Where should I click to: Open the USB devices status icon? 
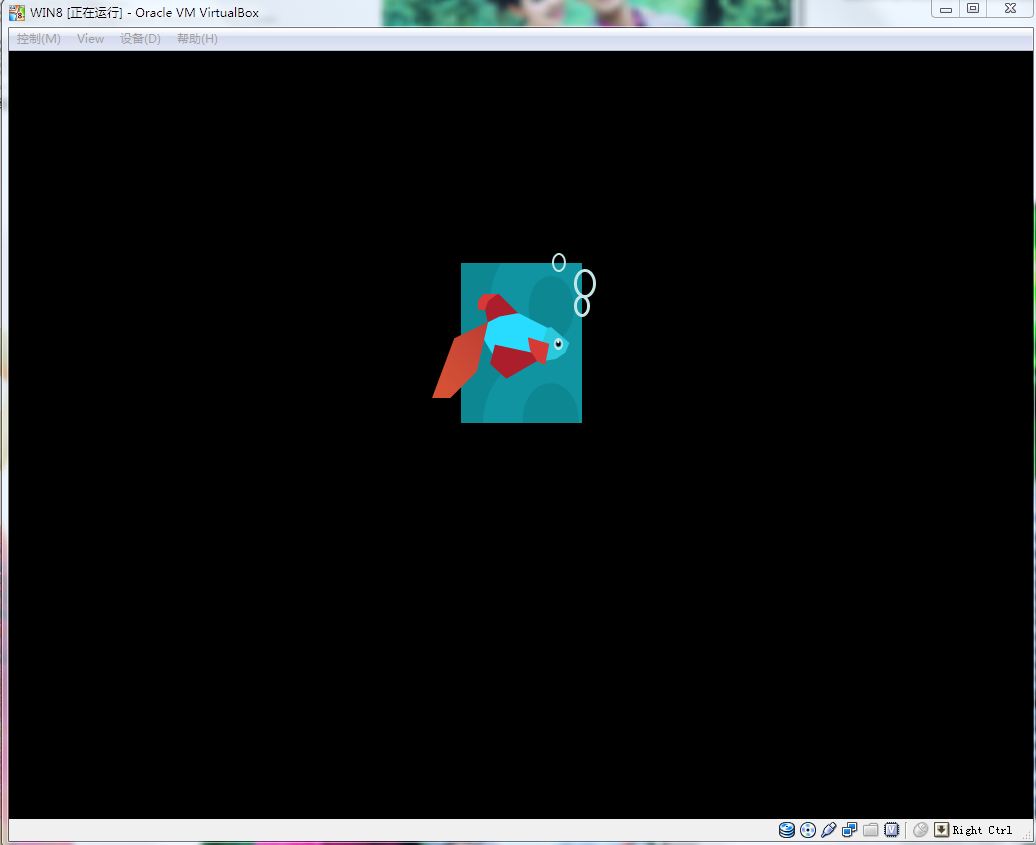point(828,830)
